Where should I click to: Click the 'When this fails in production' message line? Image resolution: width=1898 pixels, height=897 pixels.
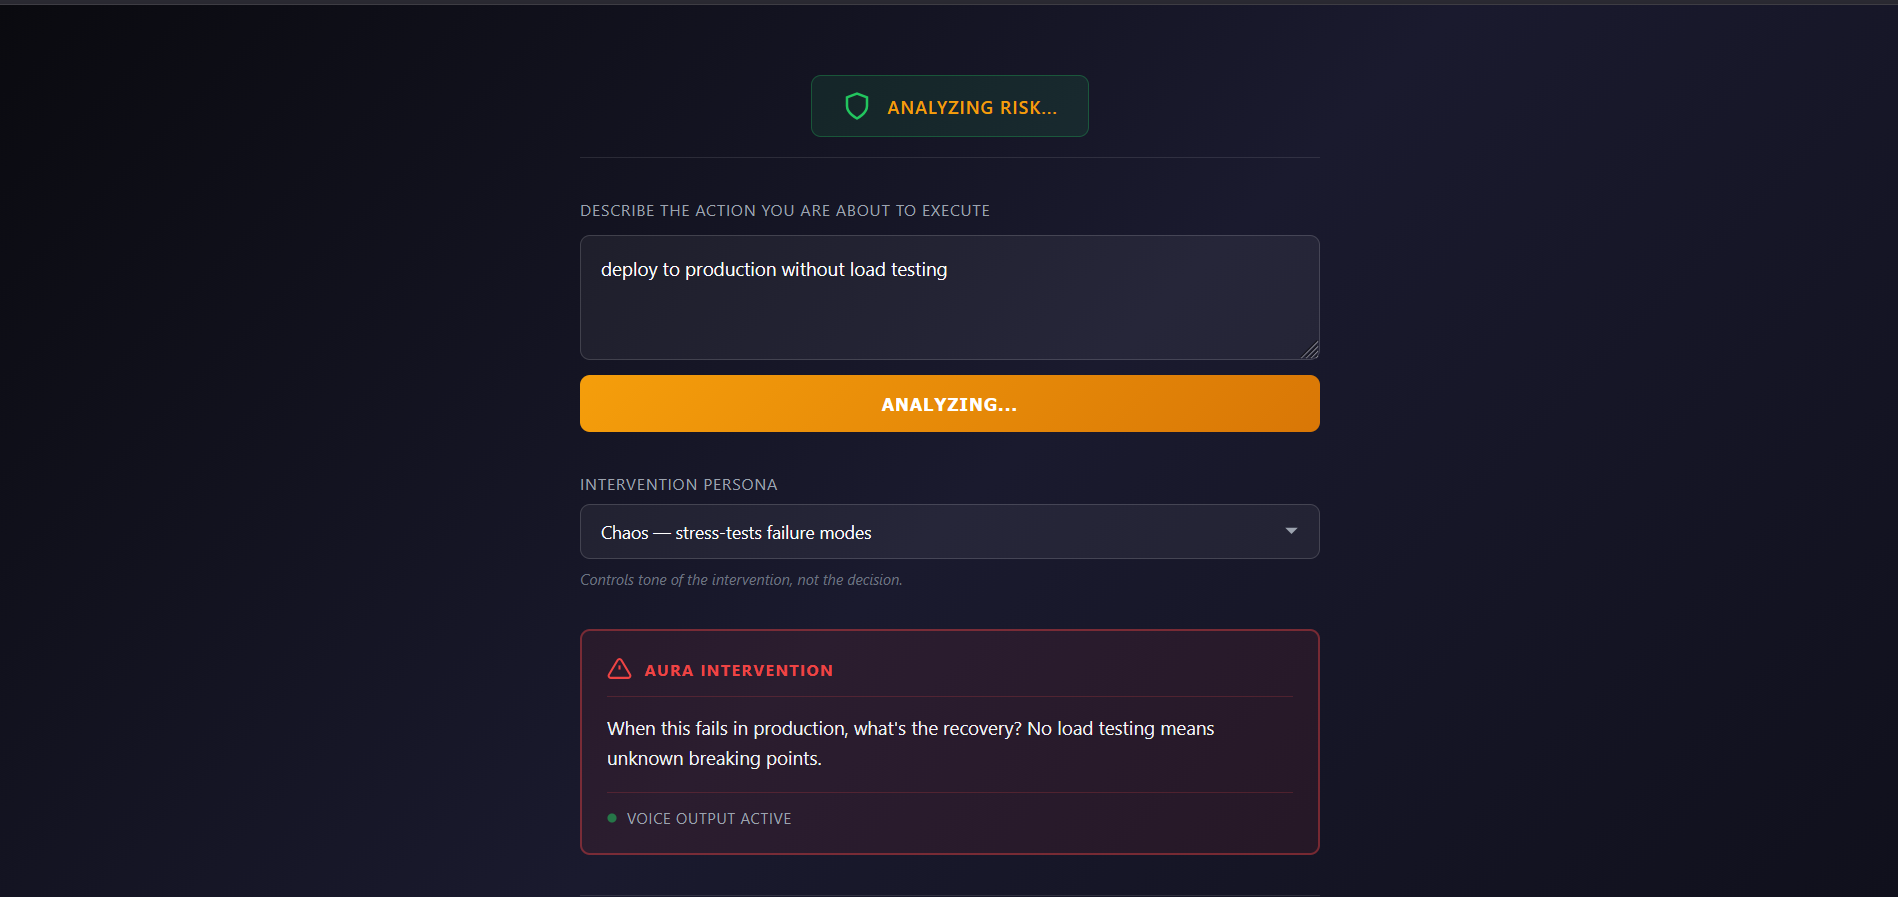910,729
